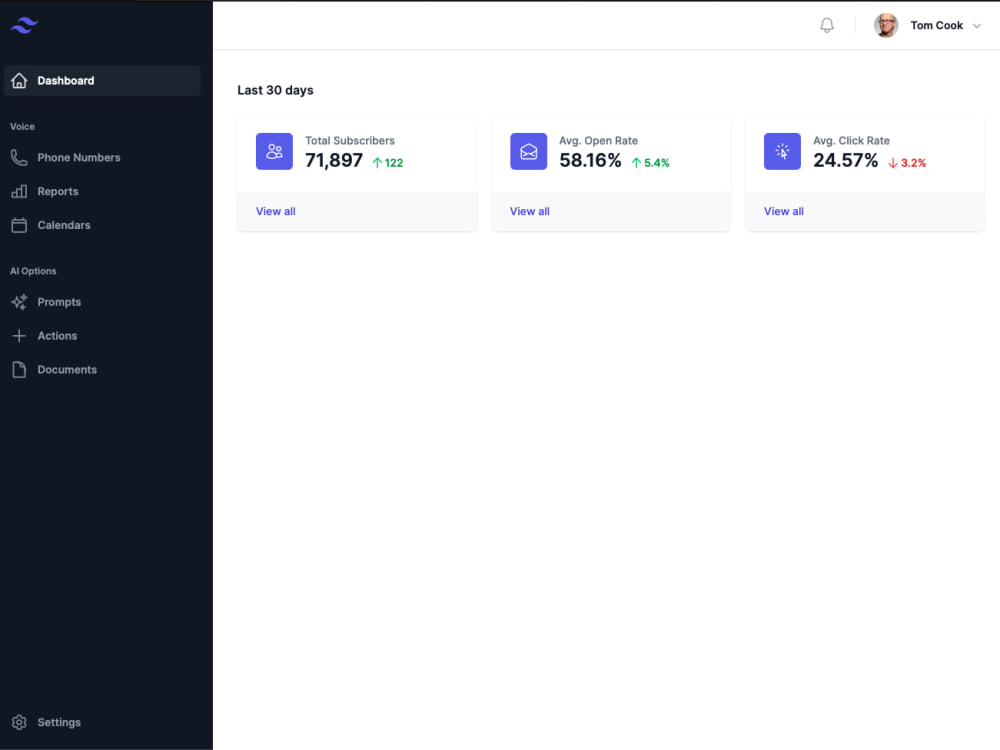Screen dimensions: 1000x750
Task: Click the Settings gear icon
Action: click(x=19, y=722)
